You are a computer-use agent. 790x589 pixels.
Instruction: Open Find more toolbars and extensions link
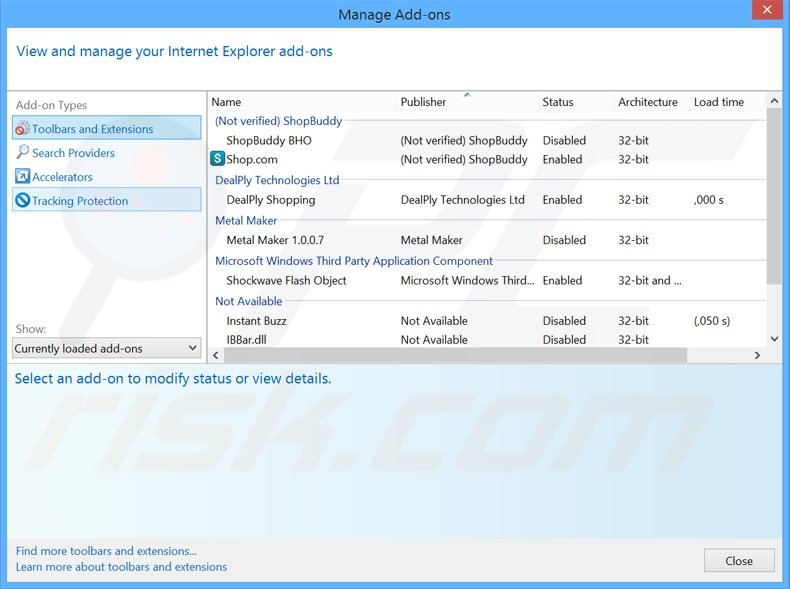click(x=106, y=551)
